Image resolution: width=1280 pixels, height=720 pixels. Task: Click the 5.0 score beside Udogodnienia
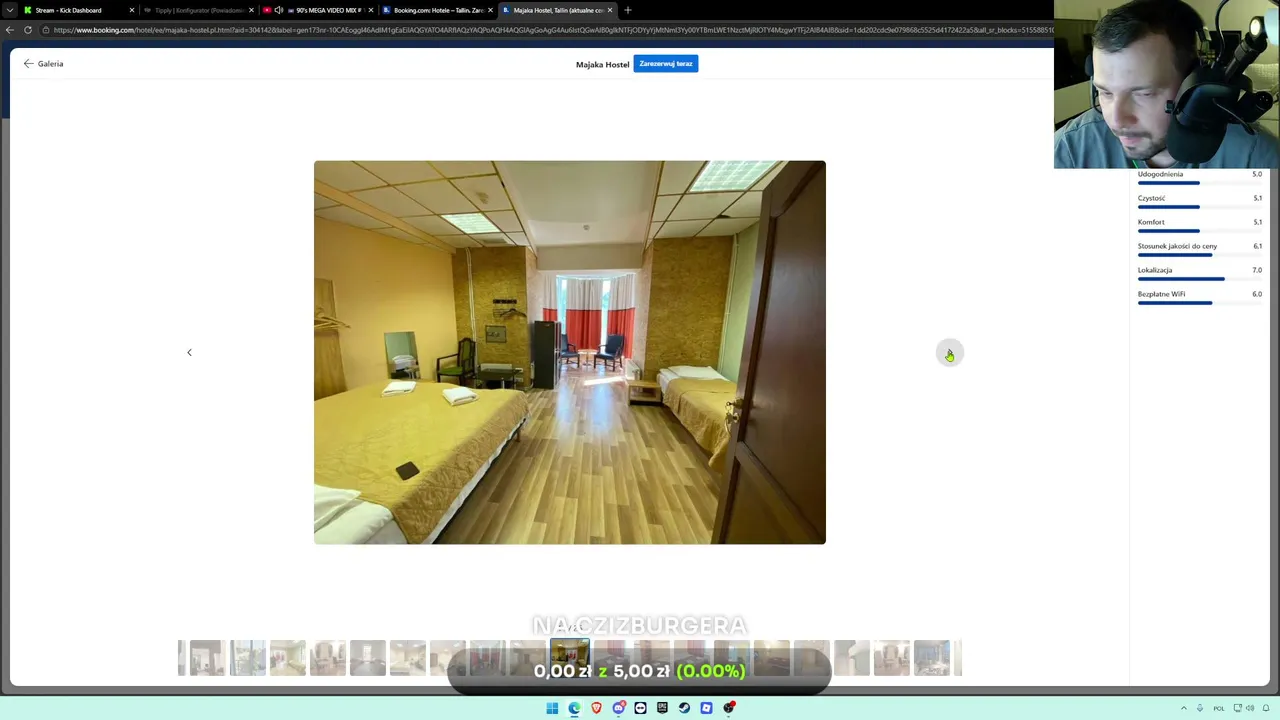pyautogui.click(x=1257, y=174)
